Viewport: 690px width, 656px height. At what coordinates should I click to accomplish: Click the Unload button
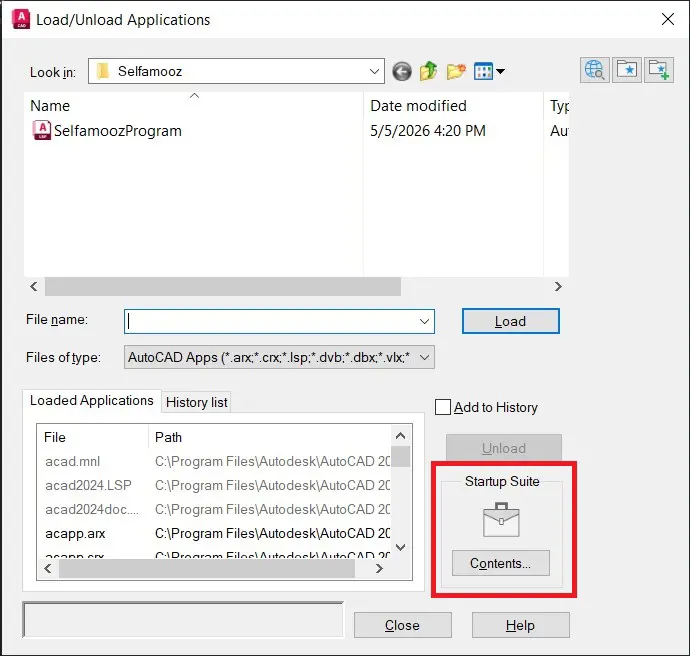point(504,448)
